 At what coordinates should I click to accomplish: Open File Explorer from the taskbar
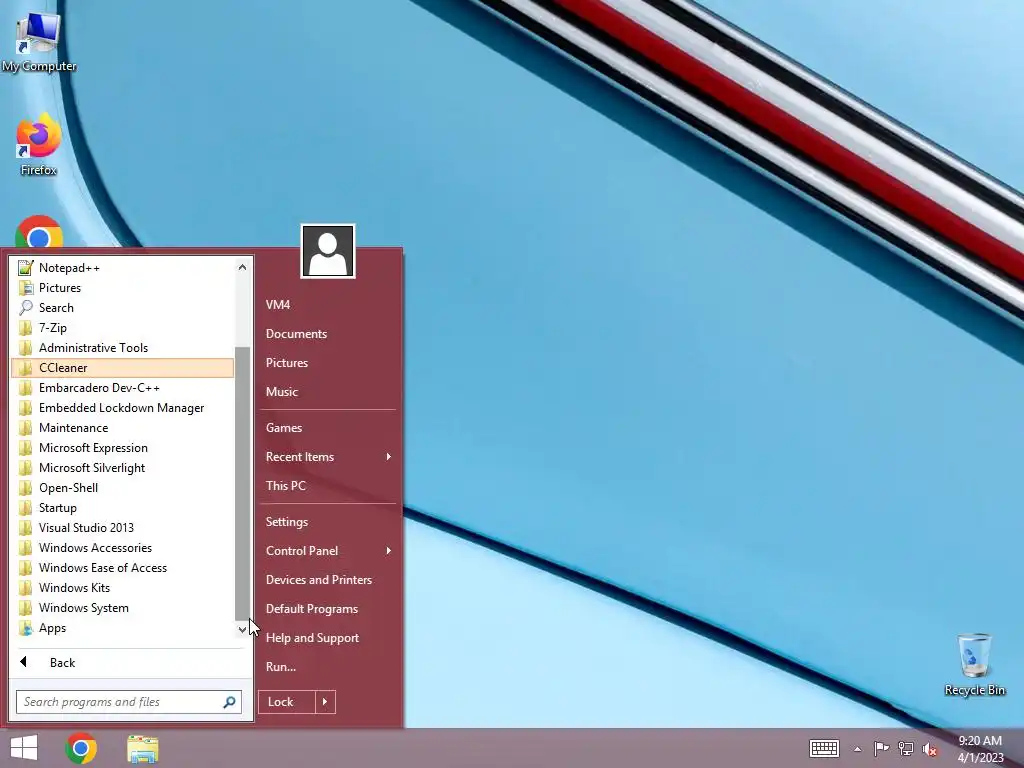[x=142, y=749]
